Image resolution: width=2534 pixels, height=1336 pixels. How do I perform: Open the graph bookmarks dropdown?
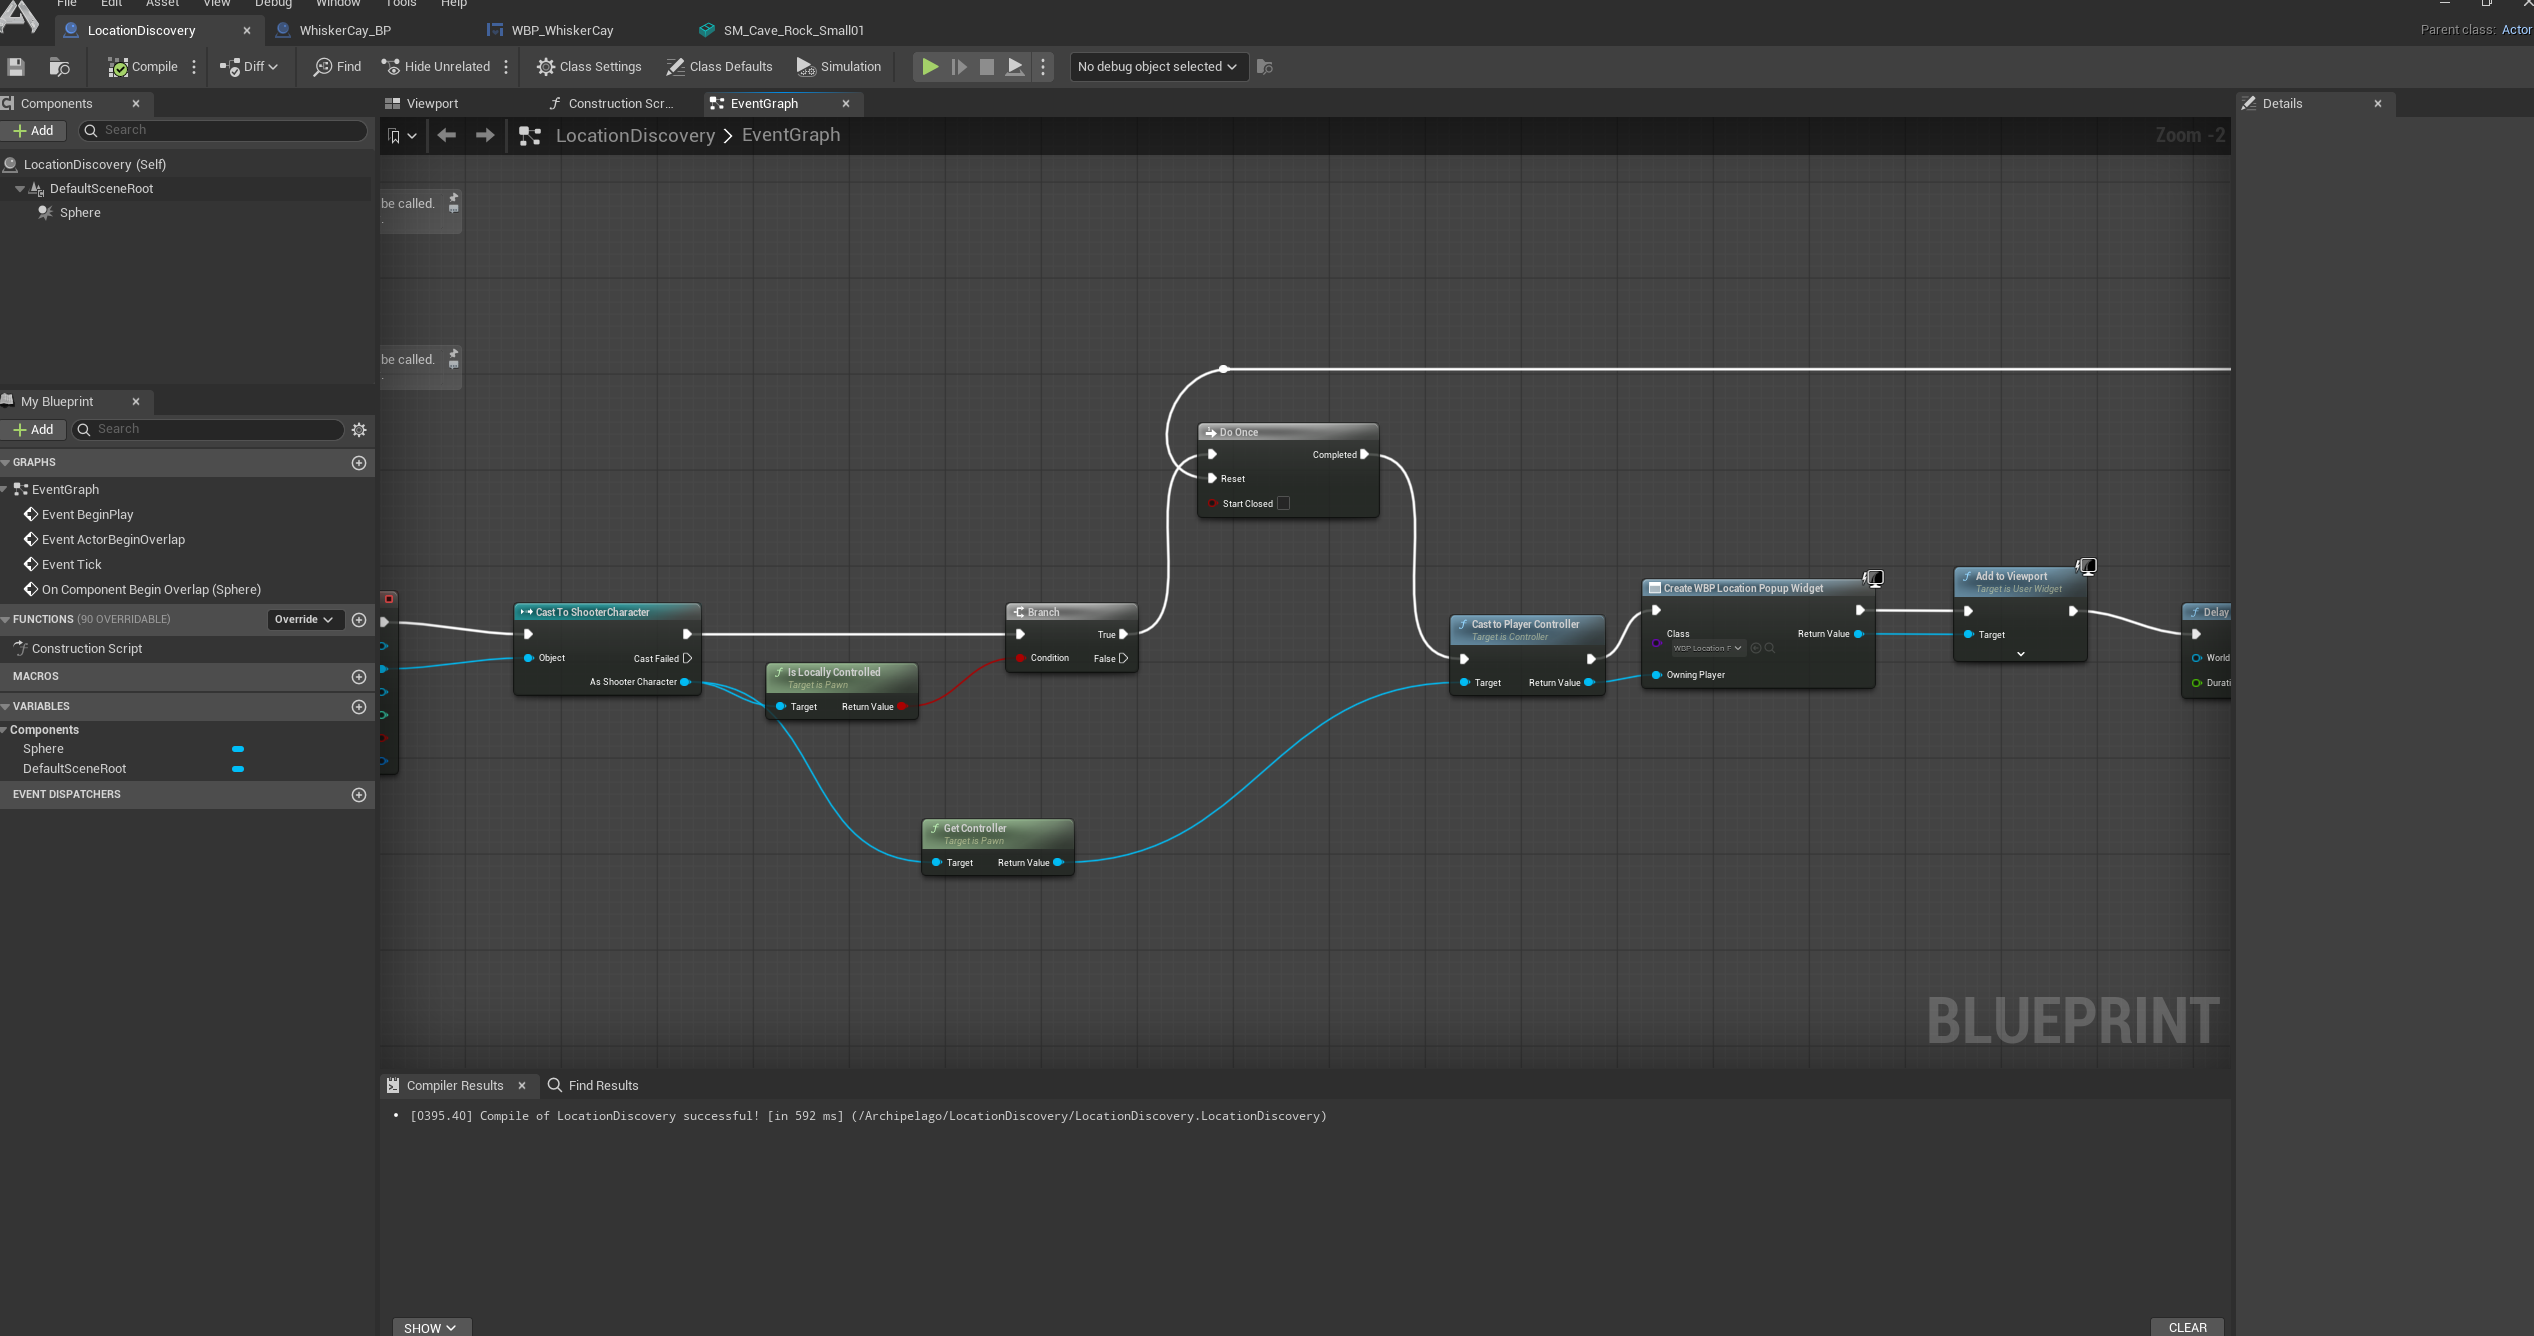(402, 136)
